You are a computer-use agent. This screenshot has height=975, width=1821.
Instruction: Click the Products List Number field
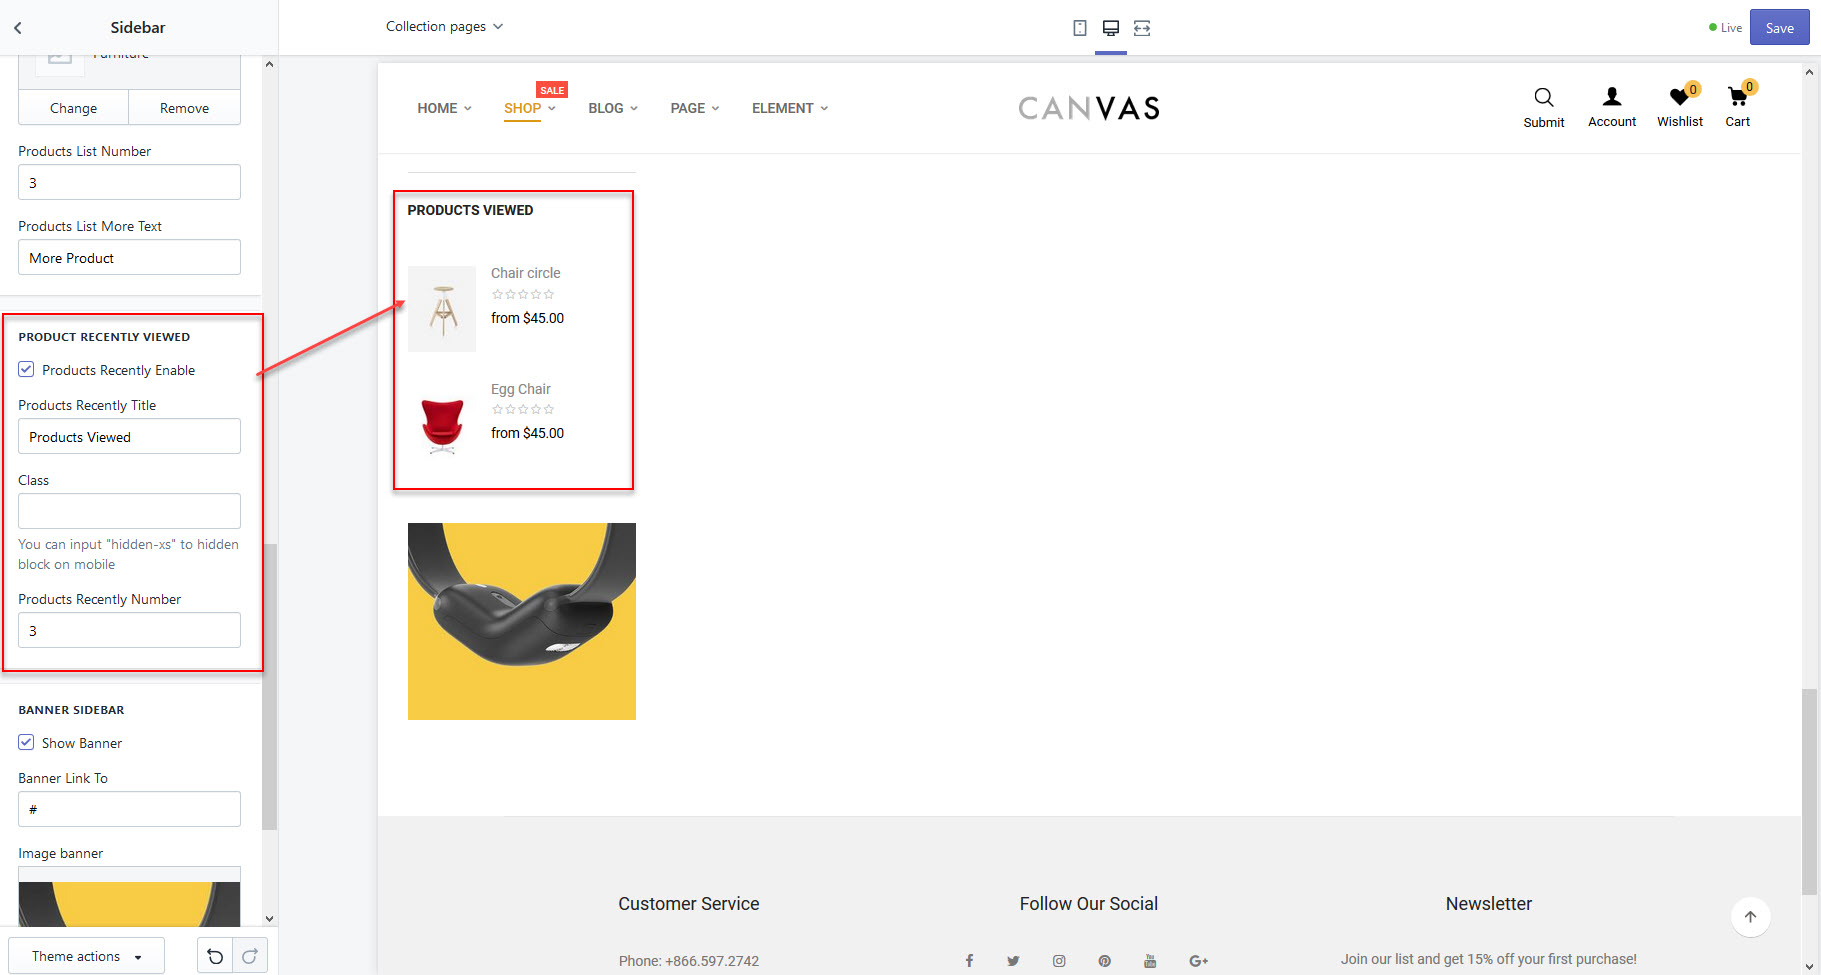[129, 182]
